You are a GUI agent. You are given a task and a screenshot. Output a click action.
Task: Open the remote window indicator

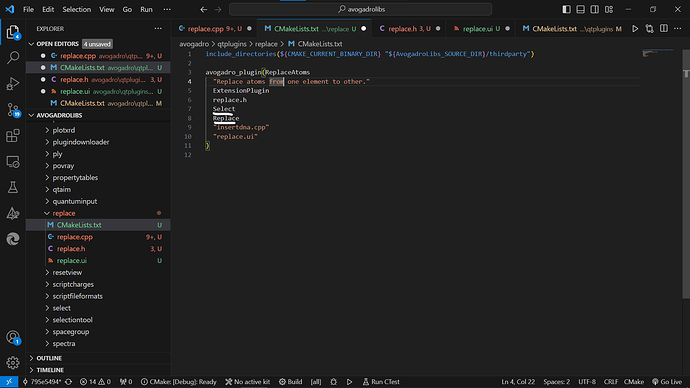[9, 382]
